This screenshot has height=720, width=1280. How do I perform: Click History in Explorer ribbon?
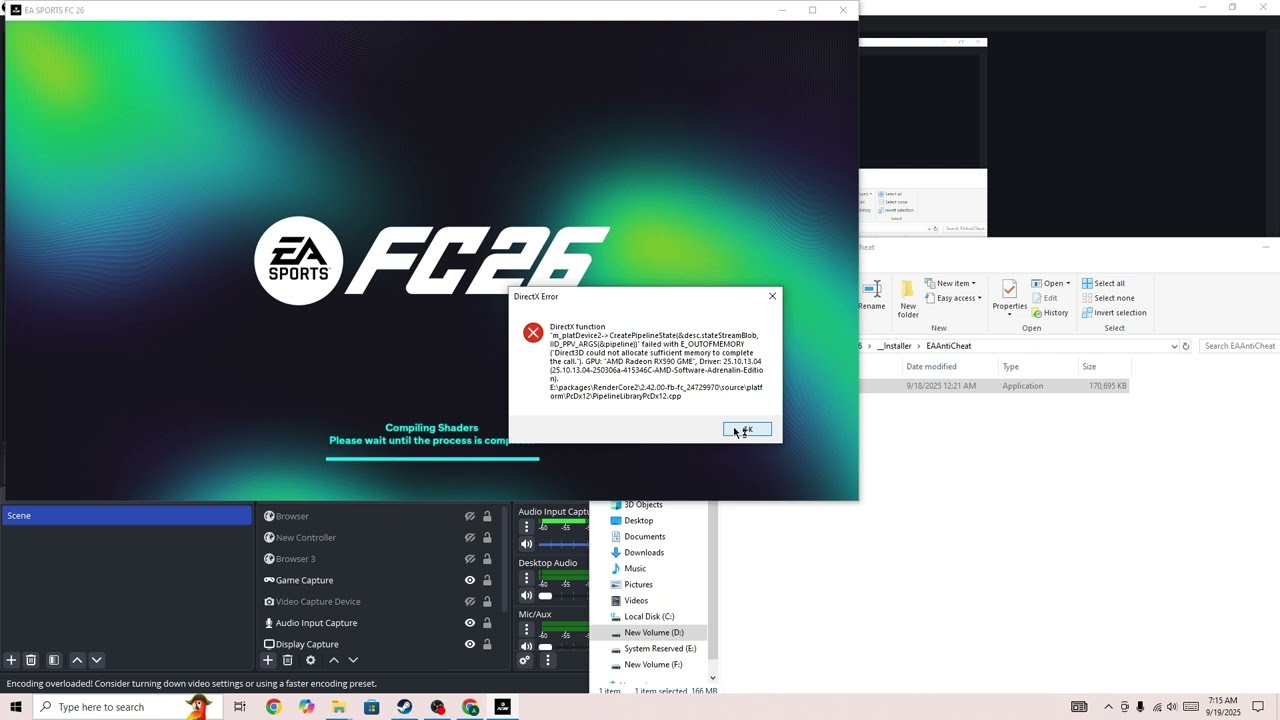(x=1050, y=313)
